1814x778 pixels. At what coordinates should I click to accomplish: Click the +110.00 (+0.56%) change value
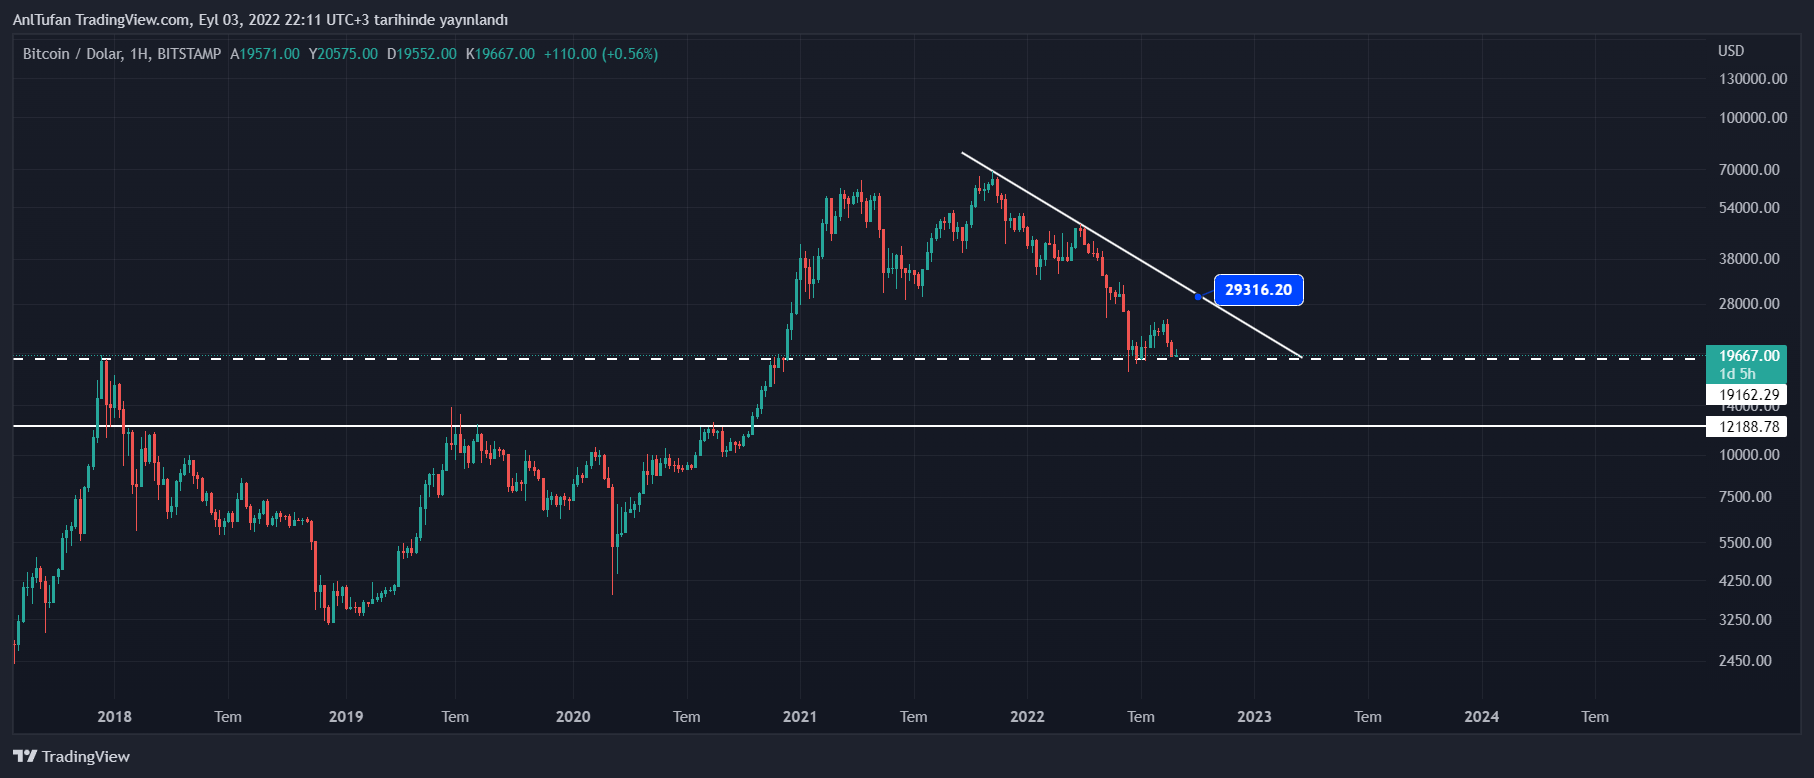point(601,54)
